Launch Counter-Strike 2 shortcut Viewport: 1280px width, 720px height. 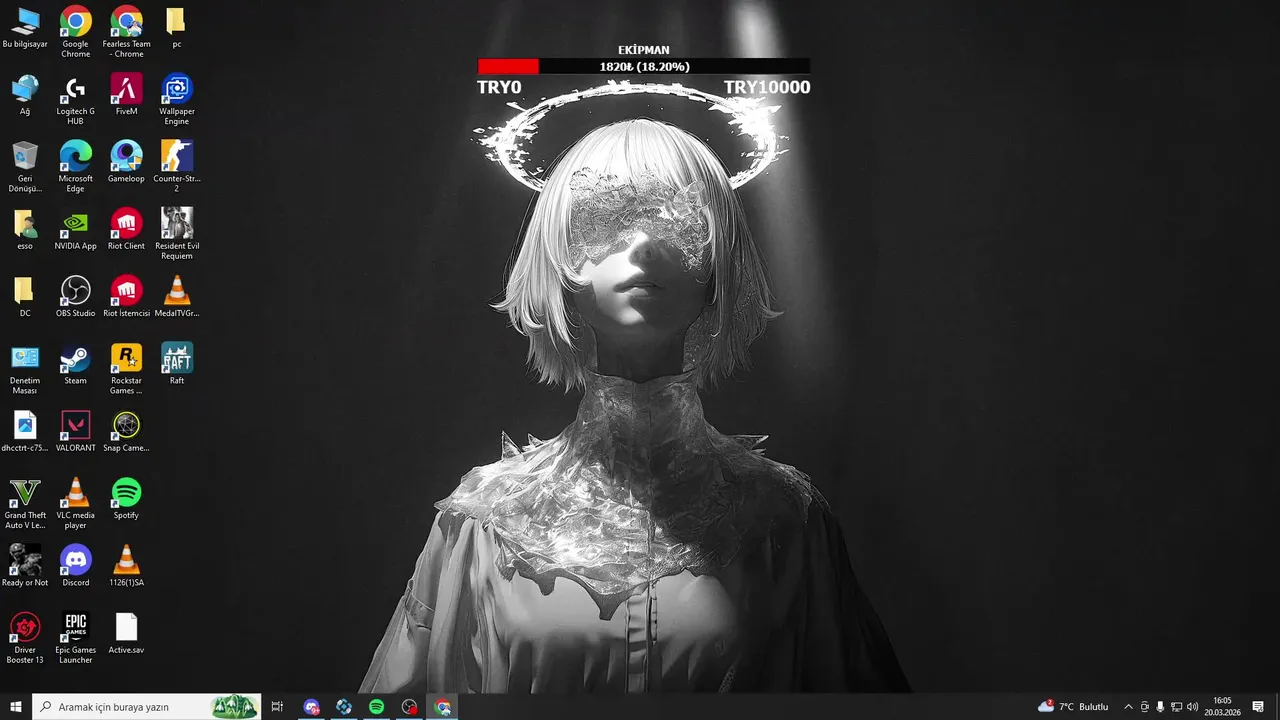[177, 167]
